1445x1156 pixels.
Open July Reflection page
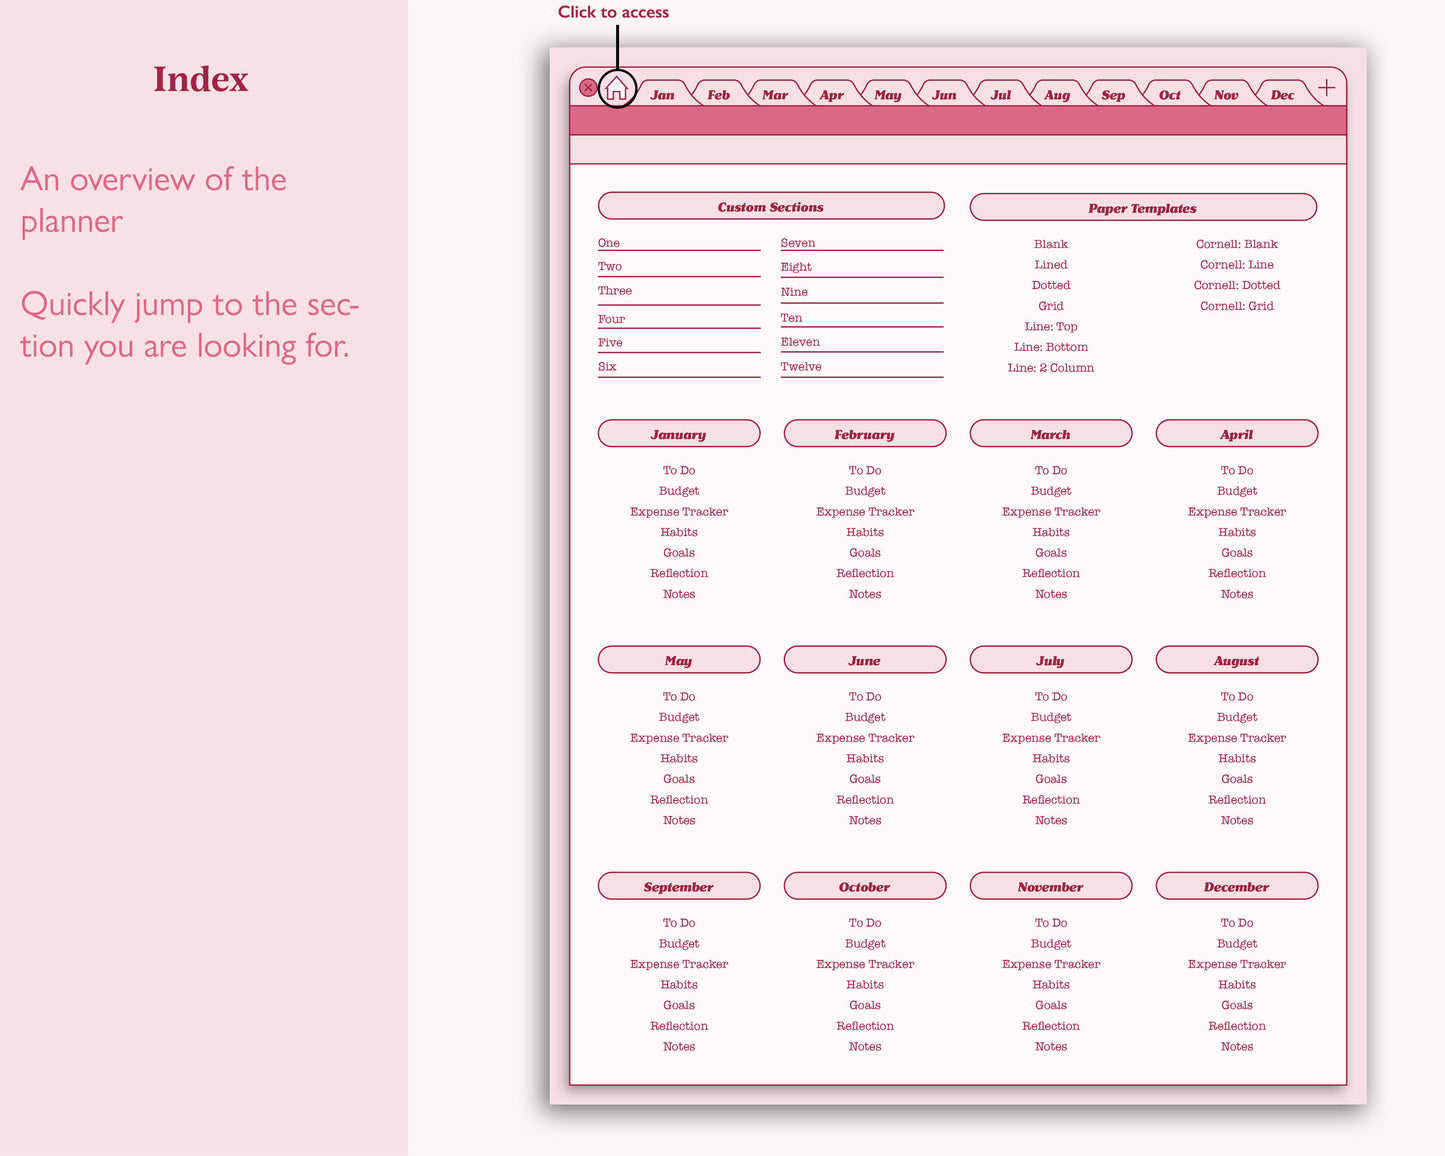pyautogui.click(x=1050, y=800)
